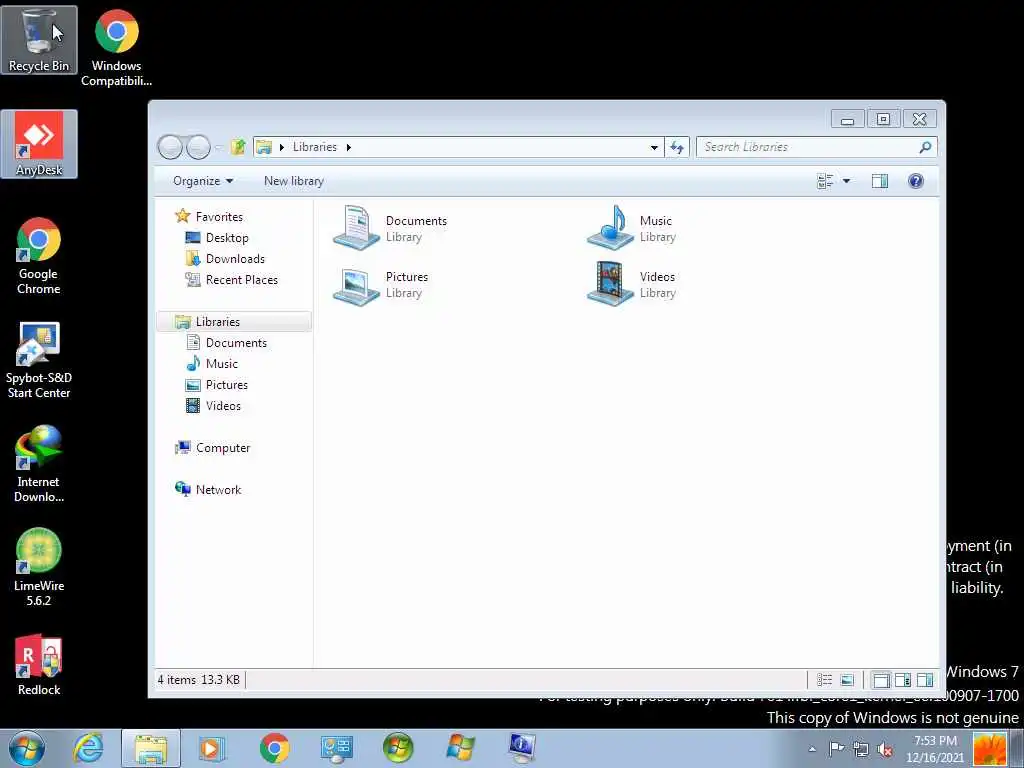Image resolution: width=1024 pixels, height=768 pixels.
Task: Select Libraries in navigation pane
Action: [234, 321]
